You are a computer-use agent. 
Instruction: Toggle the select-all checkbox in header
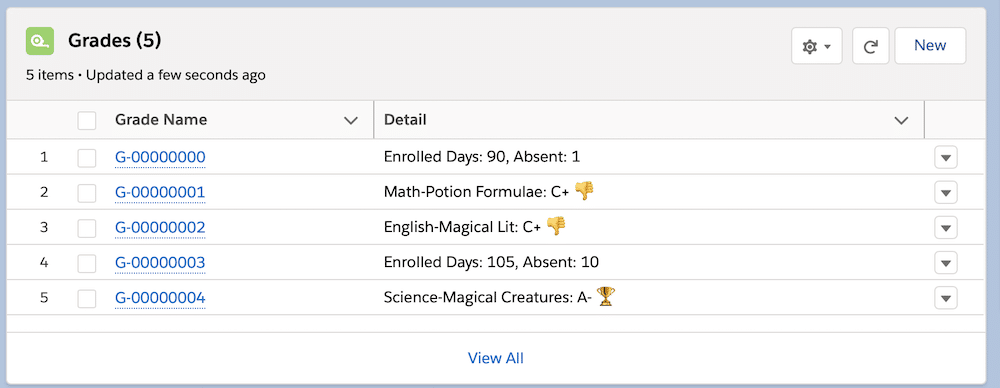tap(87, 120)
